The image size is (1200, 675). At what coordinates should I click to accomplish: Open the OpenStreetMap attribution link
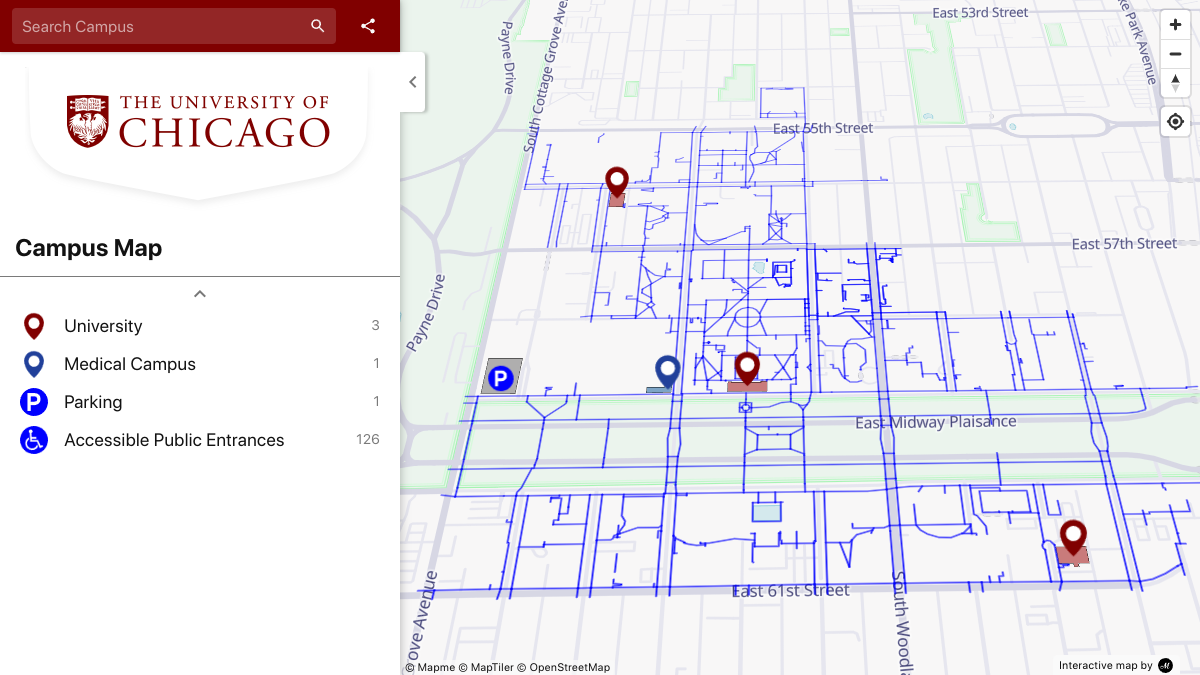(563, 667)
